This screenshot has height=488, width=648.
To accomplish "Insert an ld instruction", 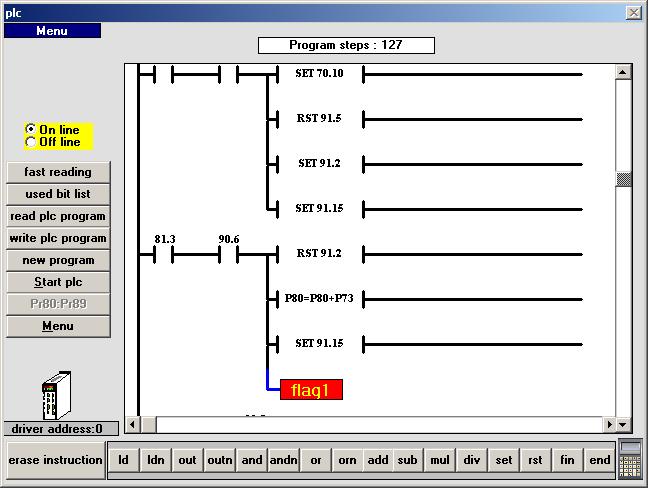I will click(x=124, y=460).
